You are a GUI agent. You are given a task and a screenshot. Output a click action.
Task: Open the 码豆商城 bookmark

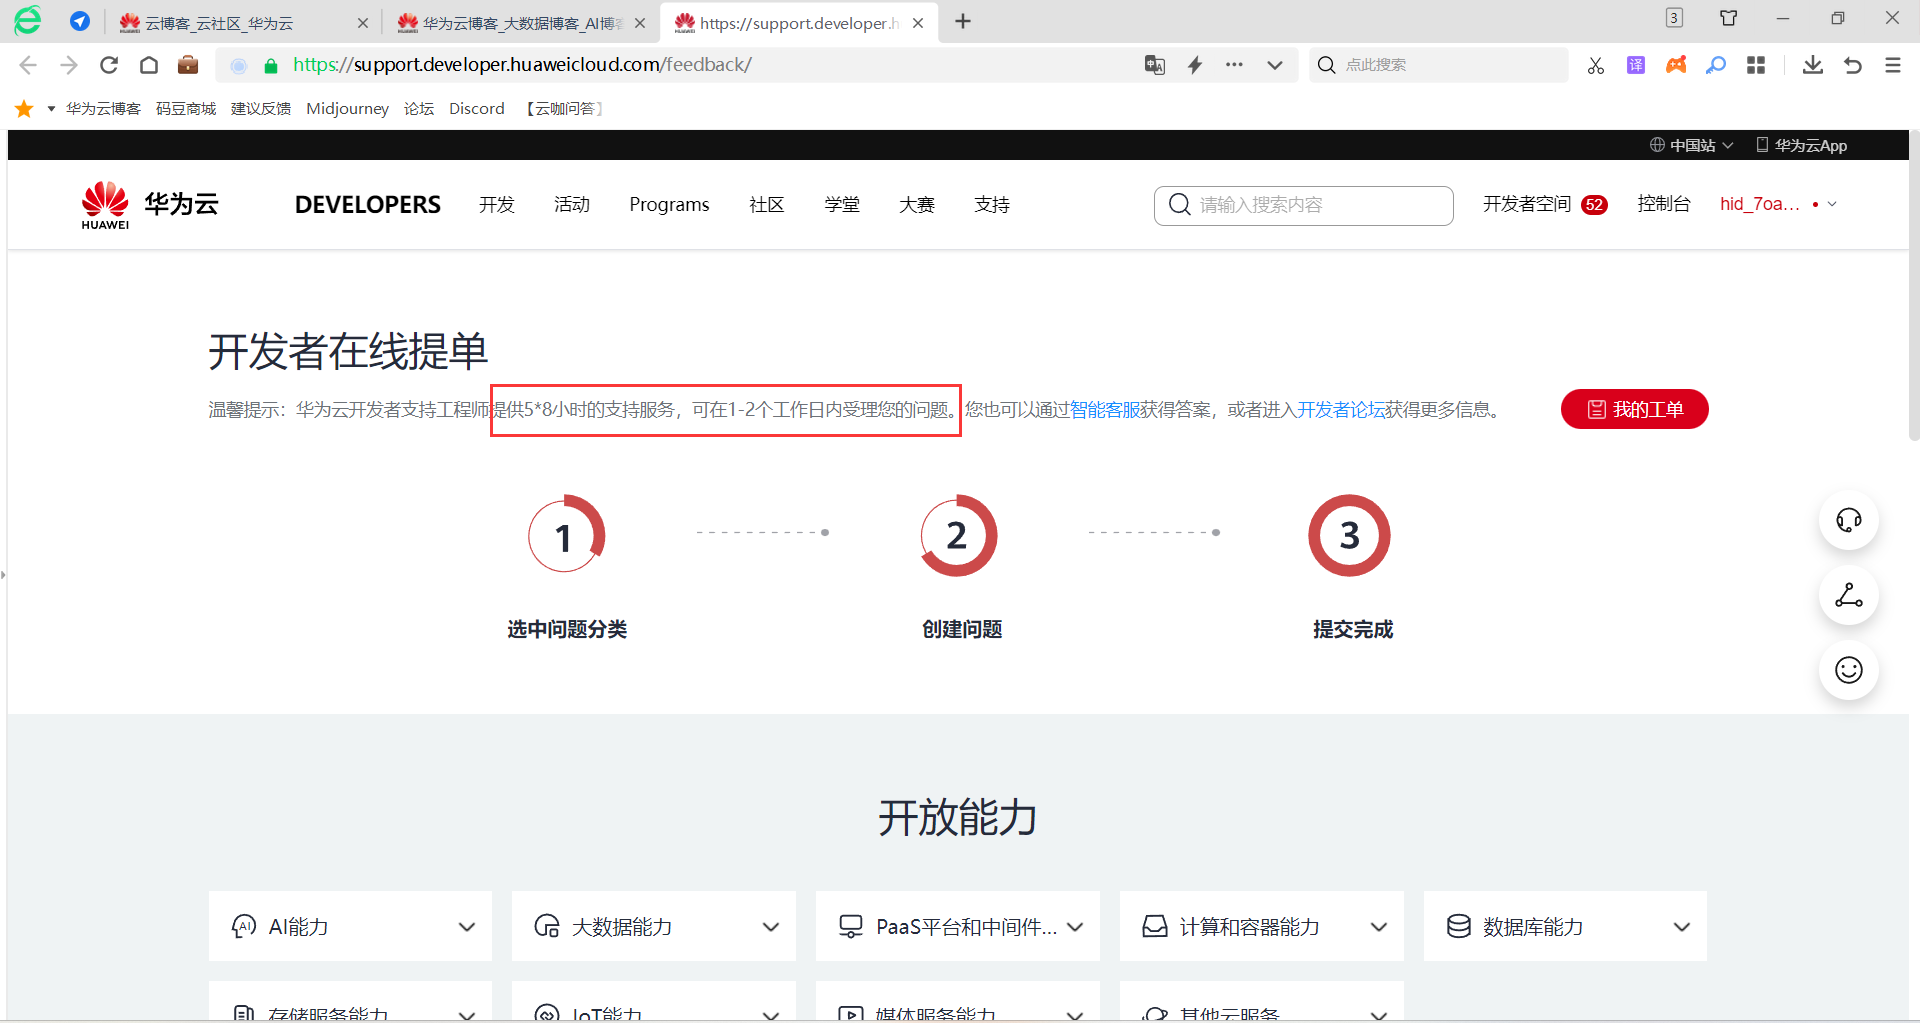(x=186, y=108)
